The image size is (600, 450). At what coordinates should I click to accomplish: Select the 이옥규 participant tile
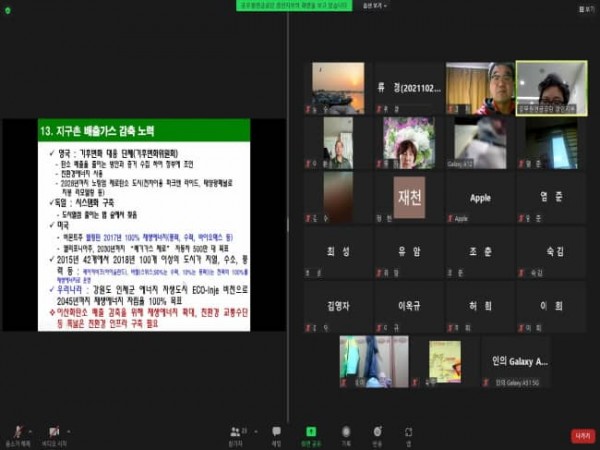(409, 307)
